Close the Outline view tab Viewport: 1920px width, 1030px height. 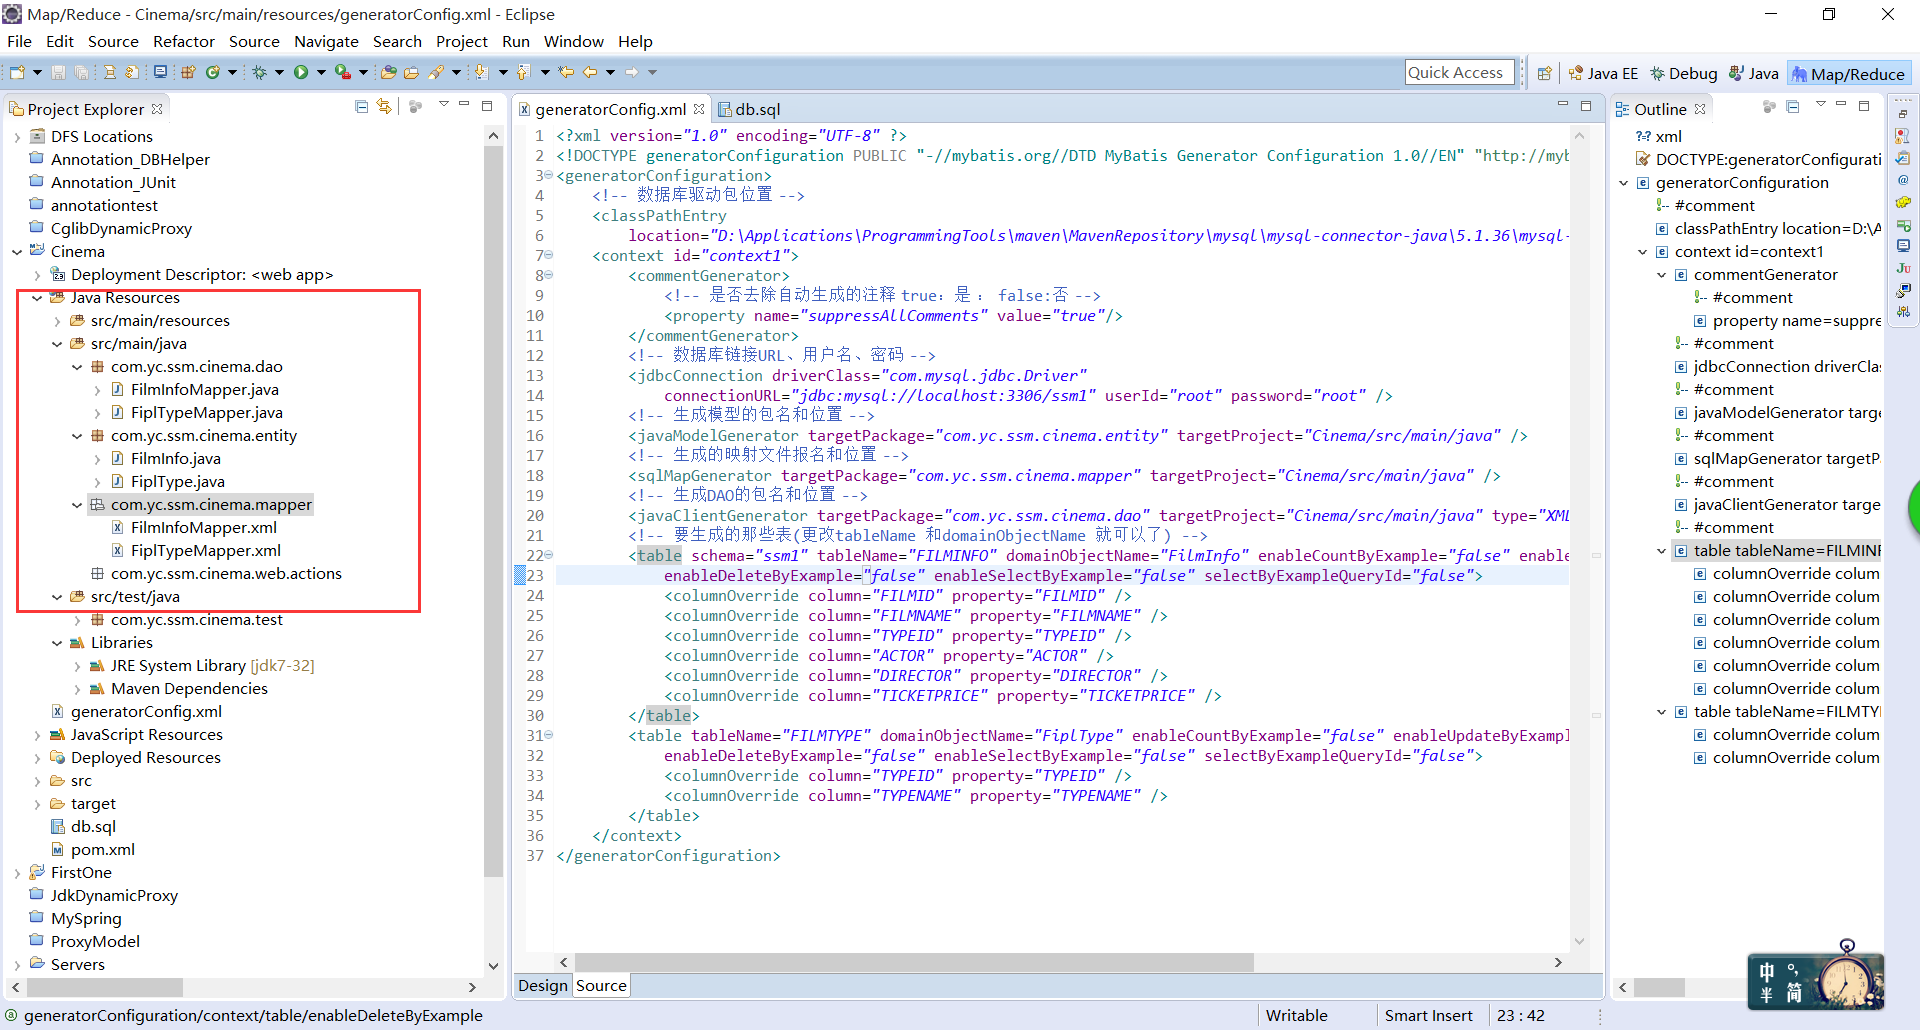point(1700,109)
